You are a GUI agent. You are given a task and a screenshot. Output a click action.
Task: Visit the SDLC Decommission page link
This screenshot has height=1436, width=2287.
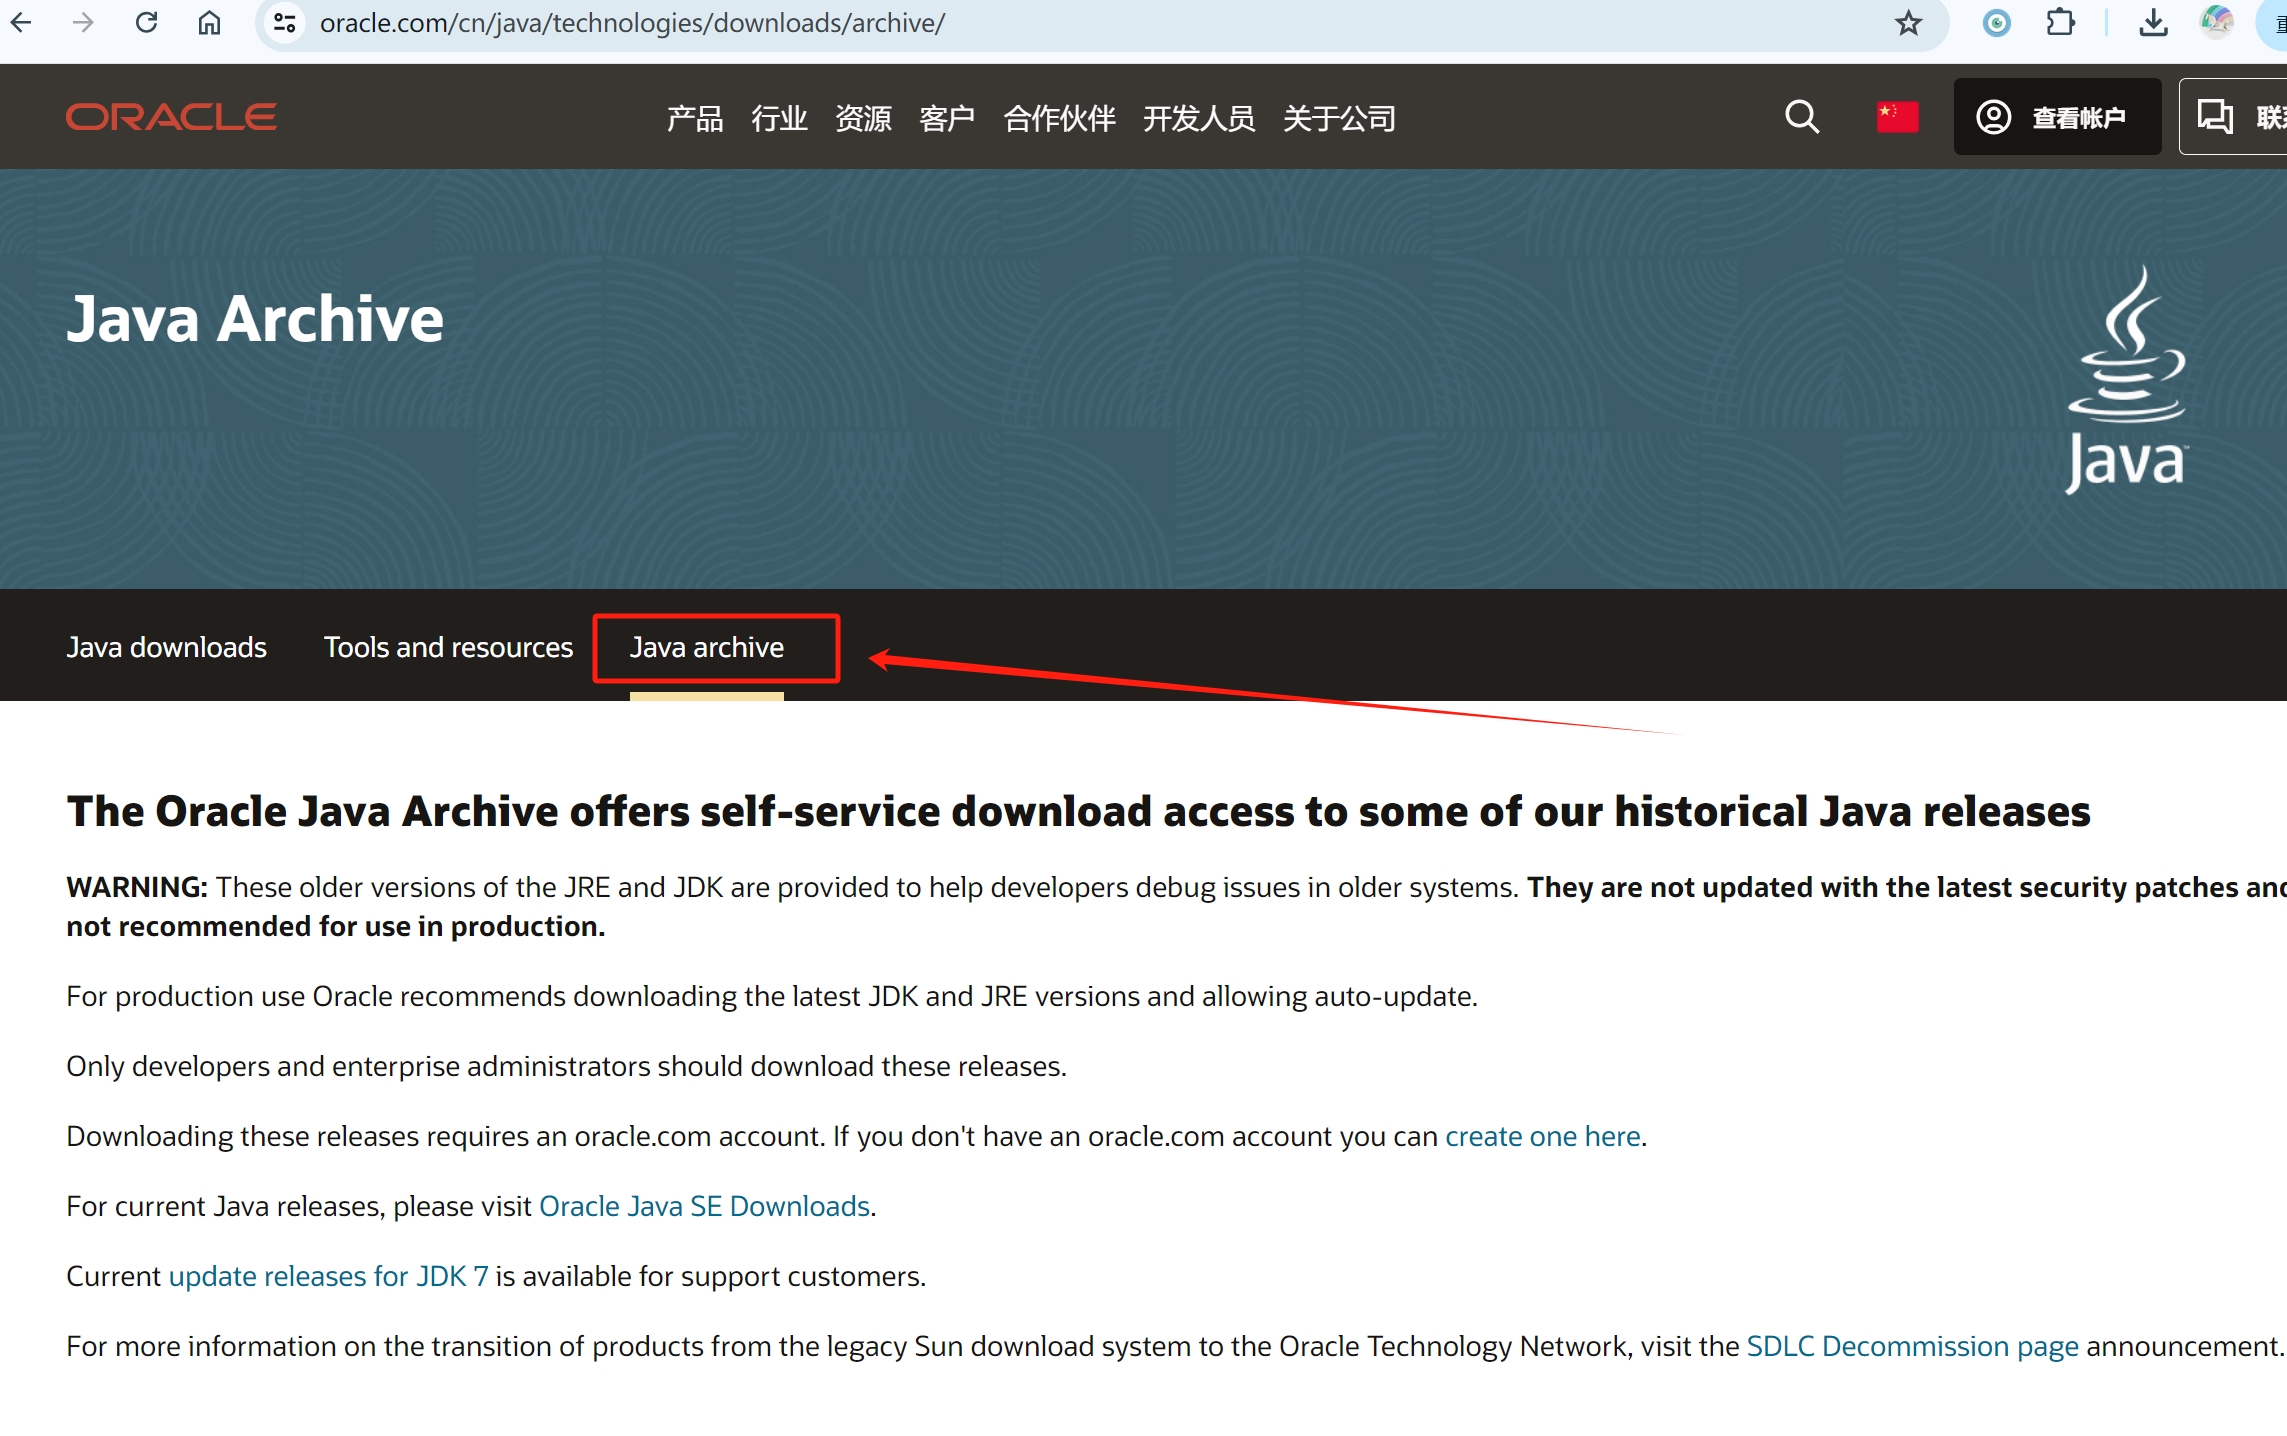(x=1912, y=1346)
